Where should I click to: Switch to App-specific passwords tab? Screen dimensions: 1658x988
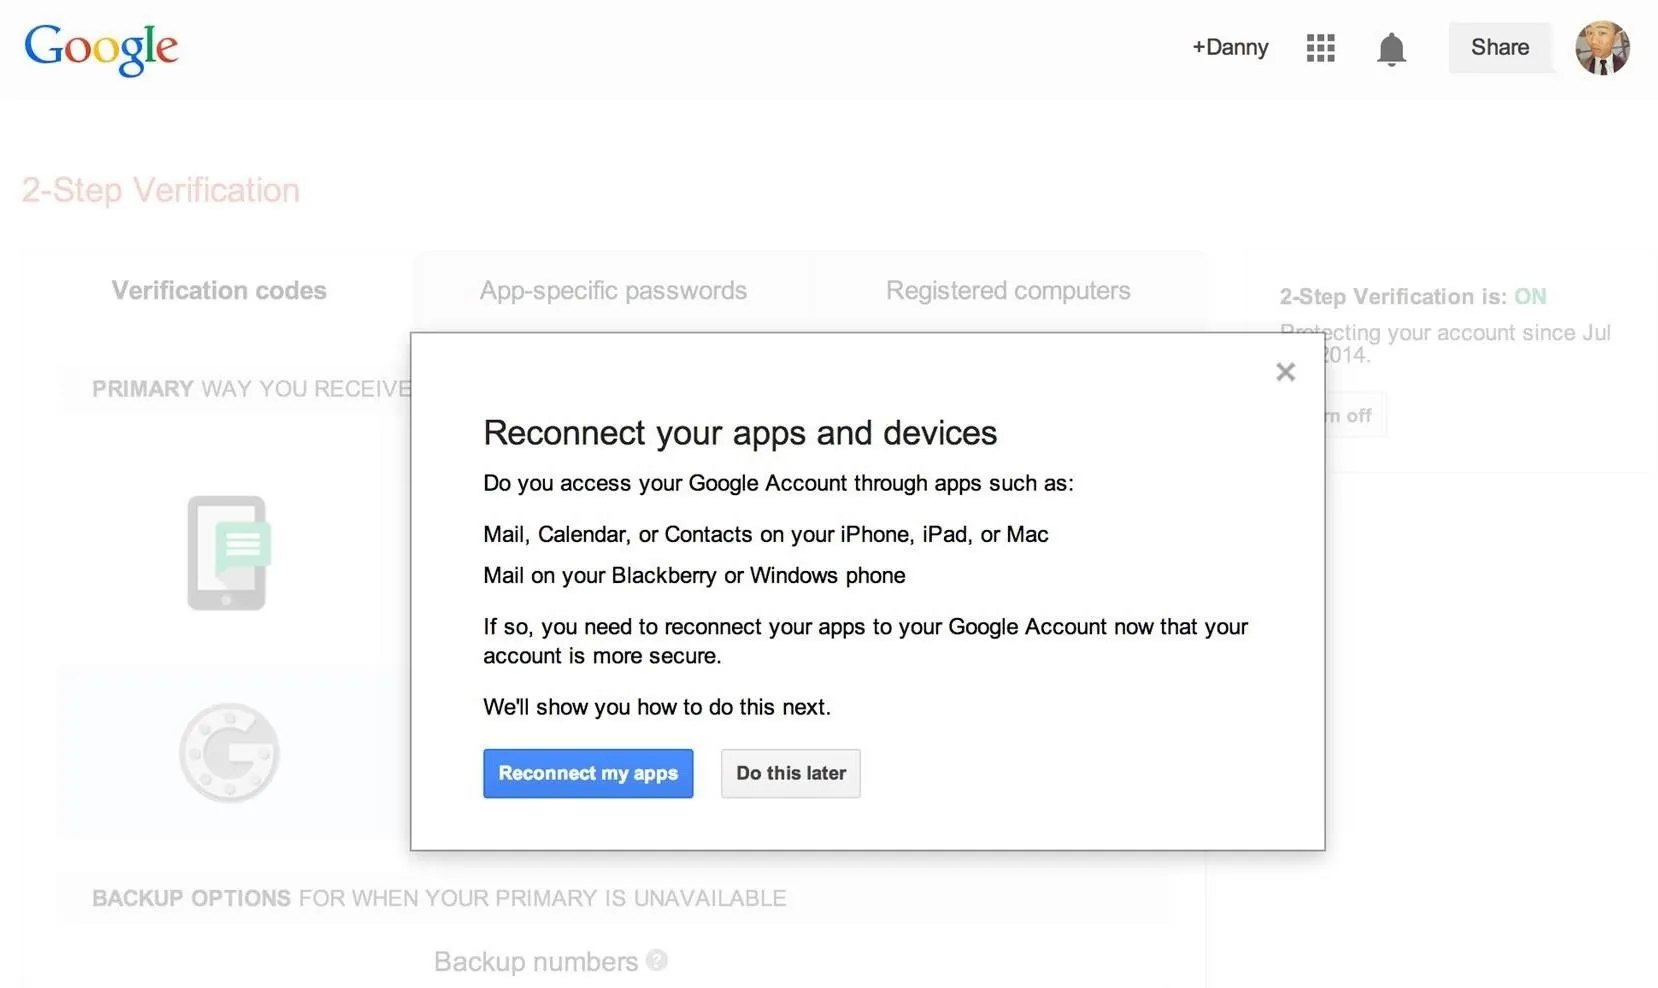click(x=613, y=290)
